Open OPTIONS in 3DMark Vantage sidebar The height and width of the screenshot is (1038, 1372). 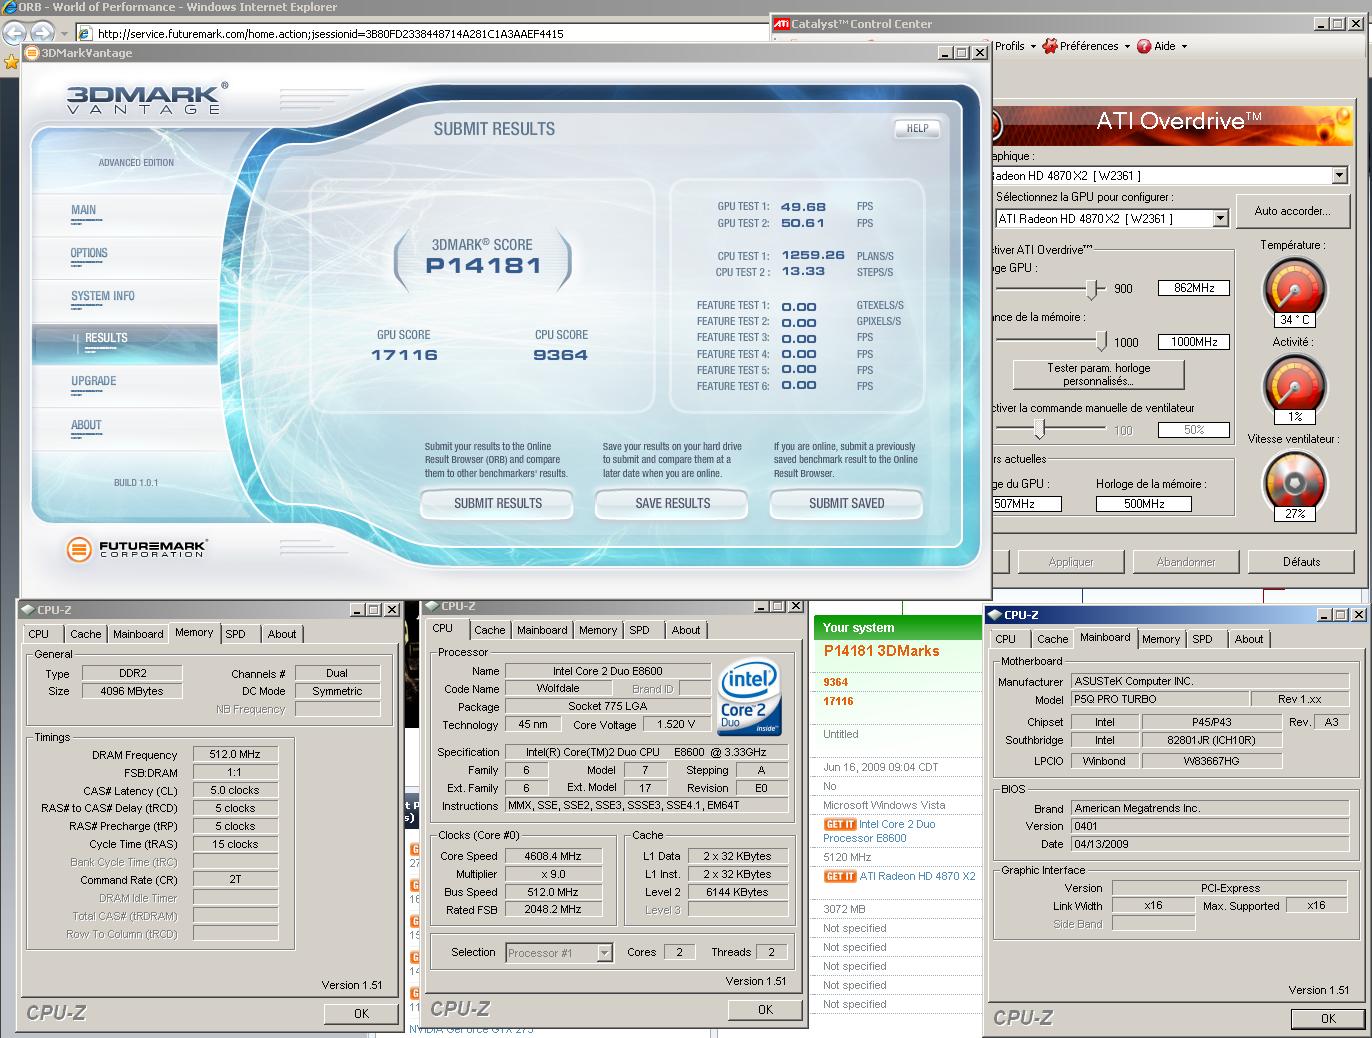[x=89, y=253]
